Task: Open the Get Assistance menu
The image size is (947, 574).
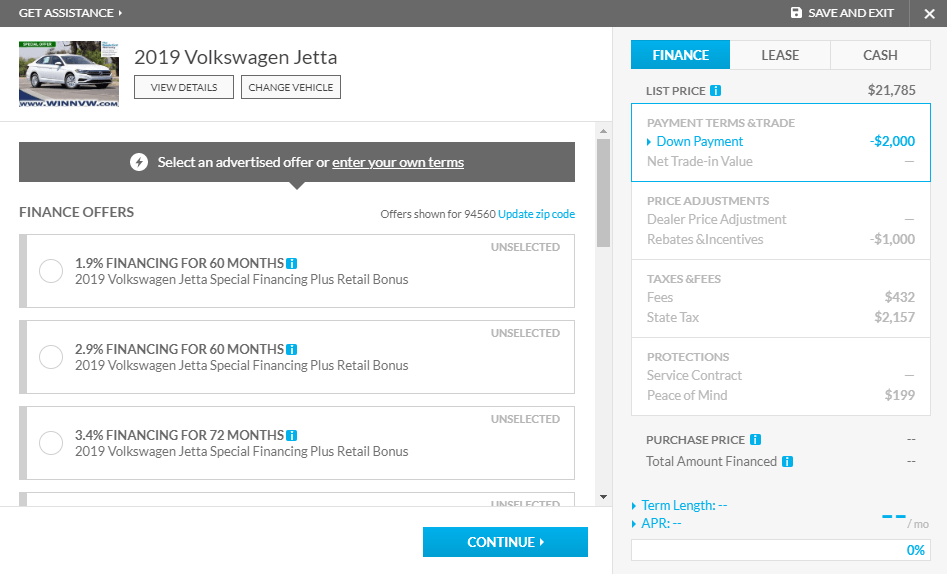Action: pos(71,13)
